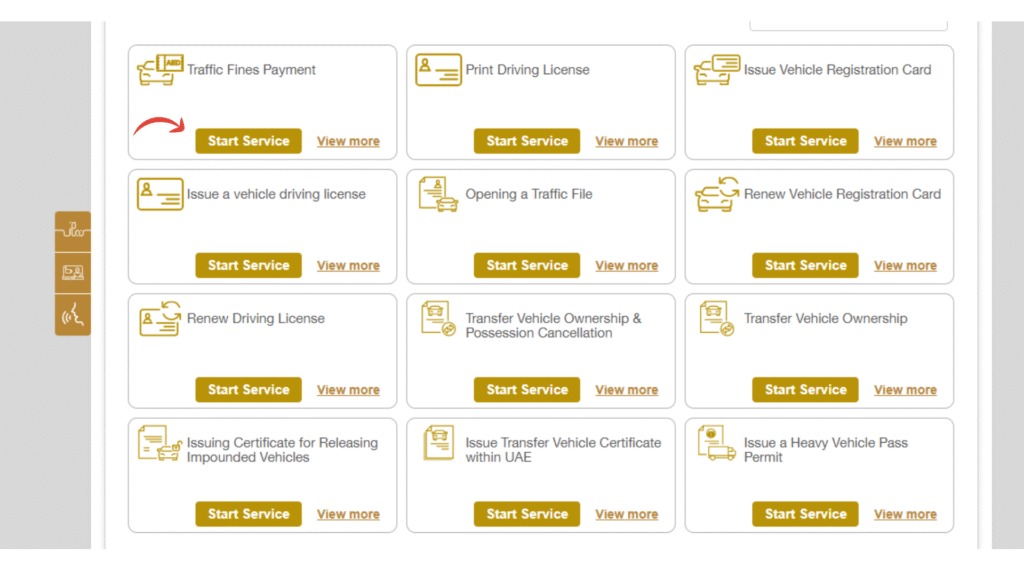View more about Print Driving License
Screen dimensions: 1024x576
[x=626, y=141]
